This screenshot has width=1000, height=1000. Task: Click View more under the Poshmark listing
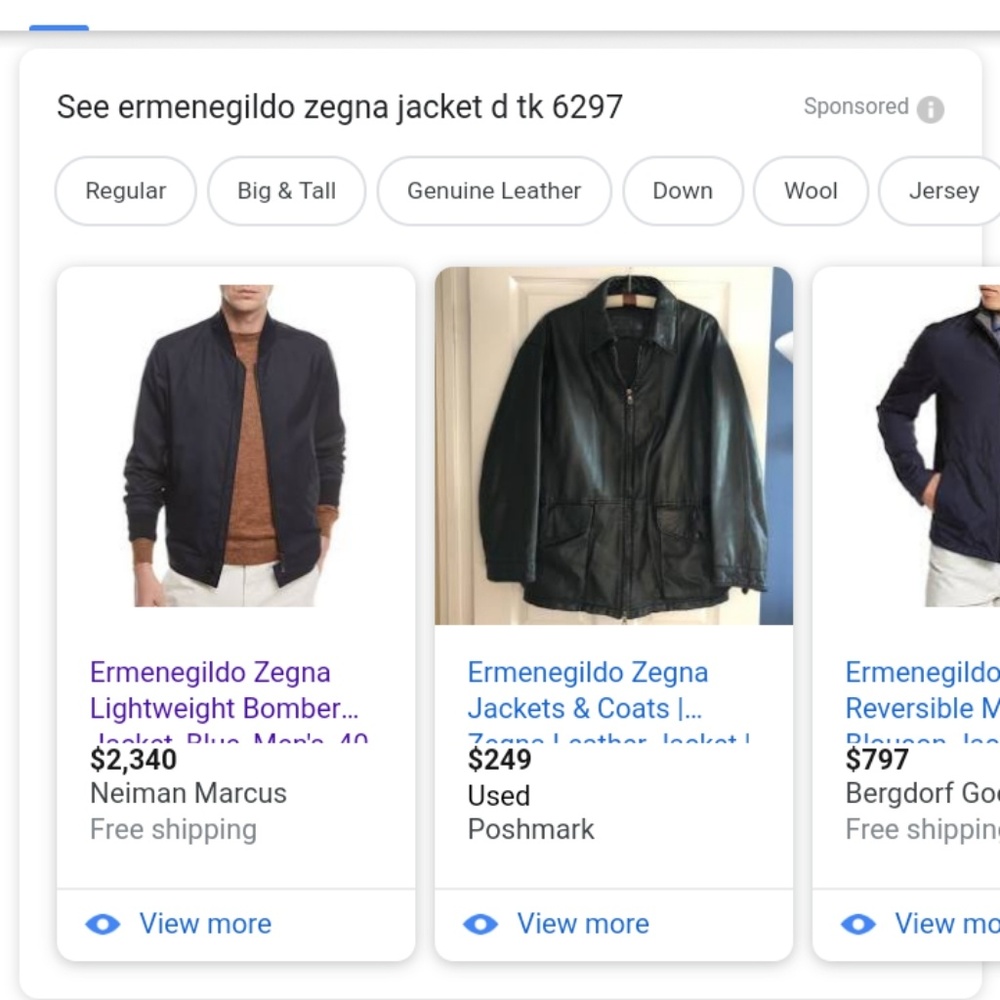coord(582,923)
